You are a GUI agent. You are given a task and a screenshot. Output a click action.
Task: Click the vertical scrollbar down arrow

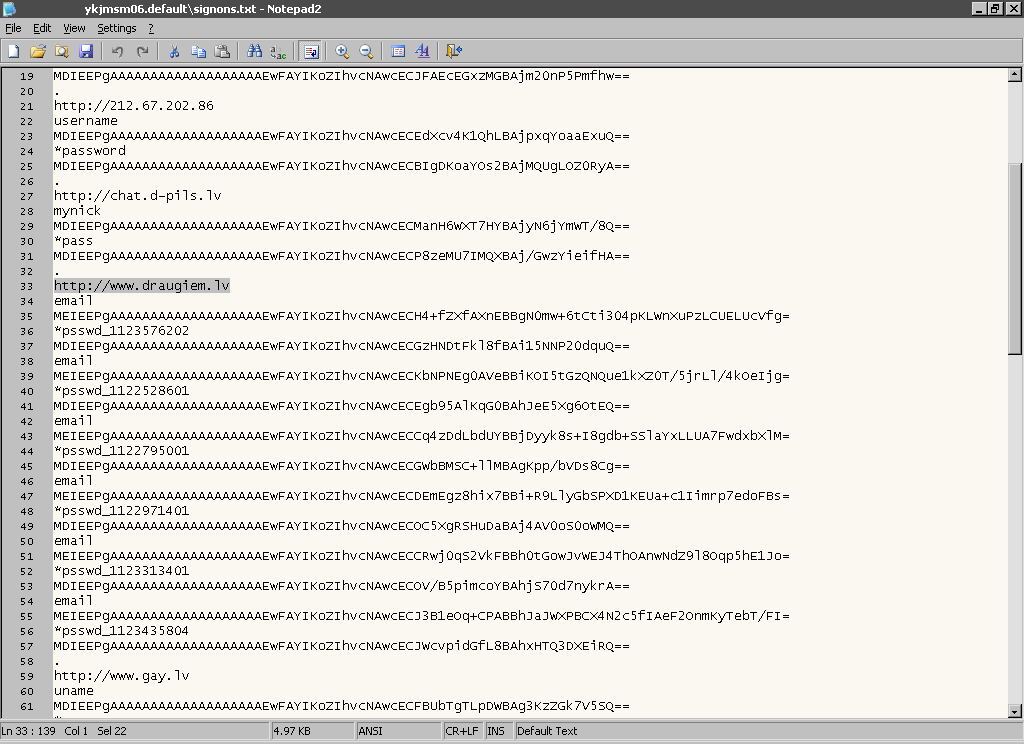1015,711
